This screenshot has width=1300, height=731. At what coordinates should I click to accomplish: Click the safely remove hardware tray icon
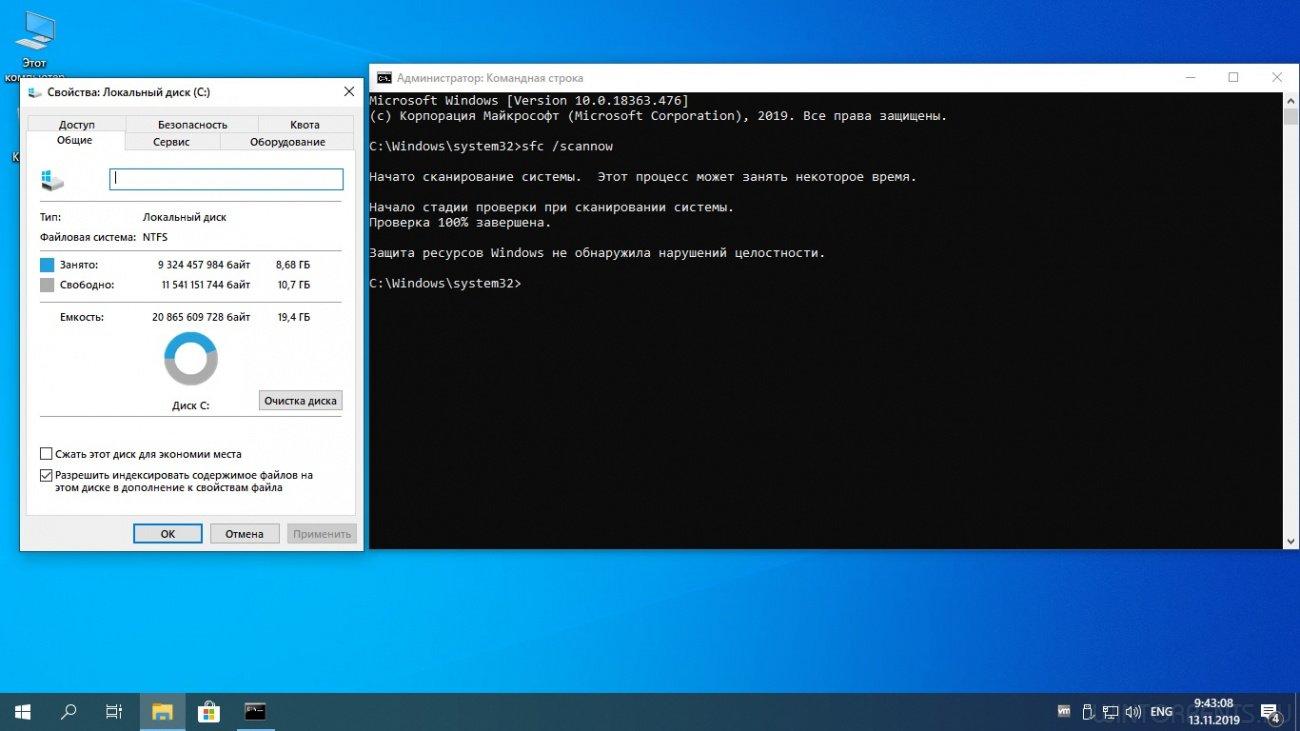[x=1087, y=712]
